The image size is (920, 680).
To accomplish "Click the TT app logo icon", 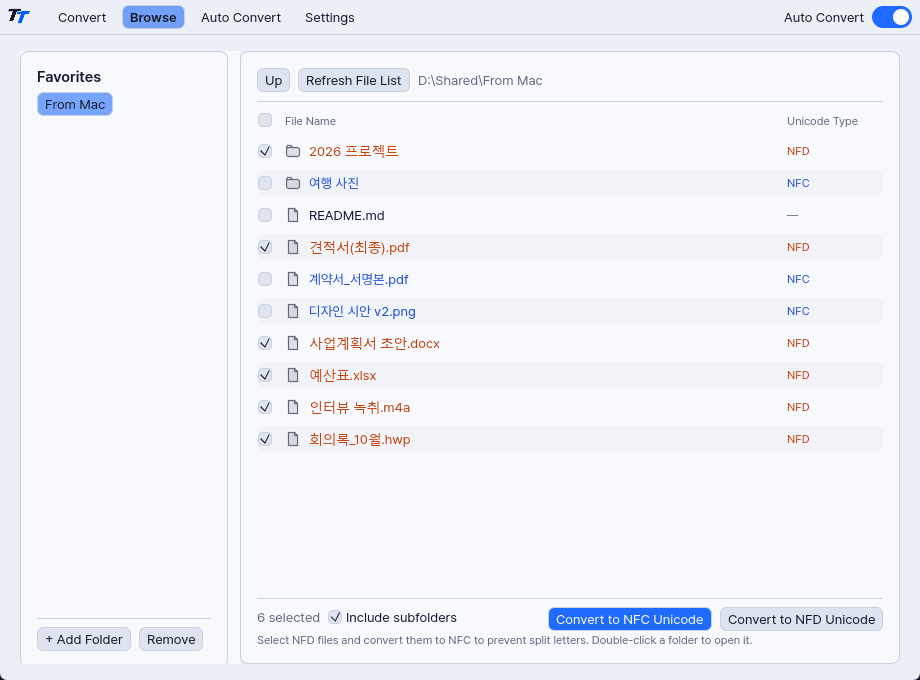I will click(x=19, y=16).
